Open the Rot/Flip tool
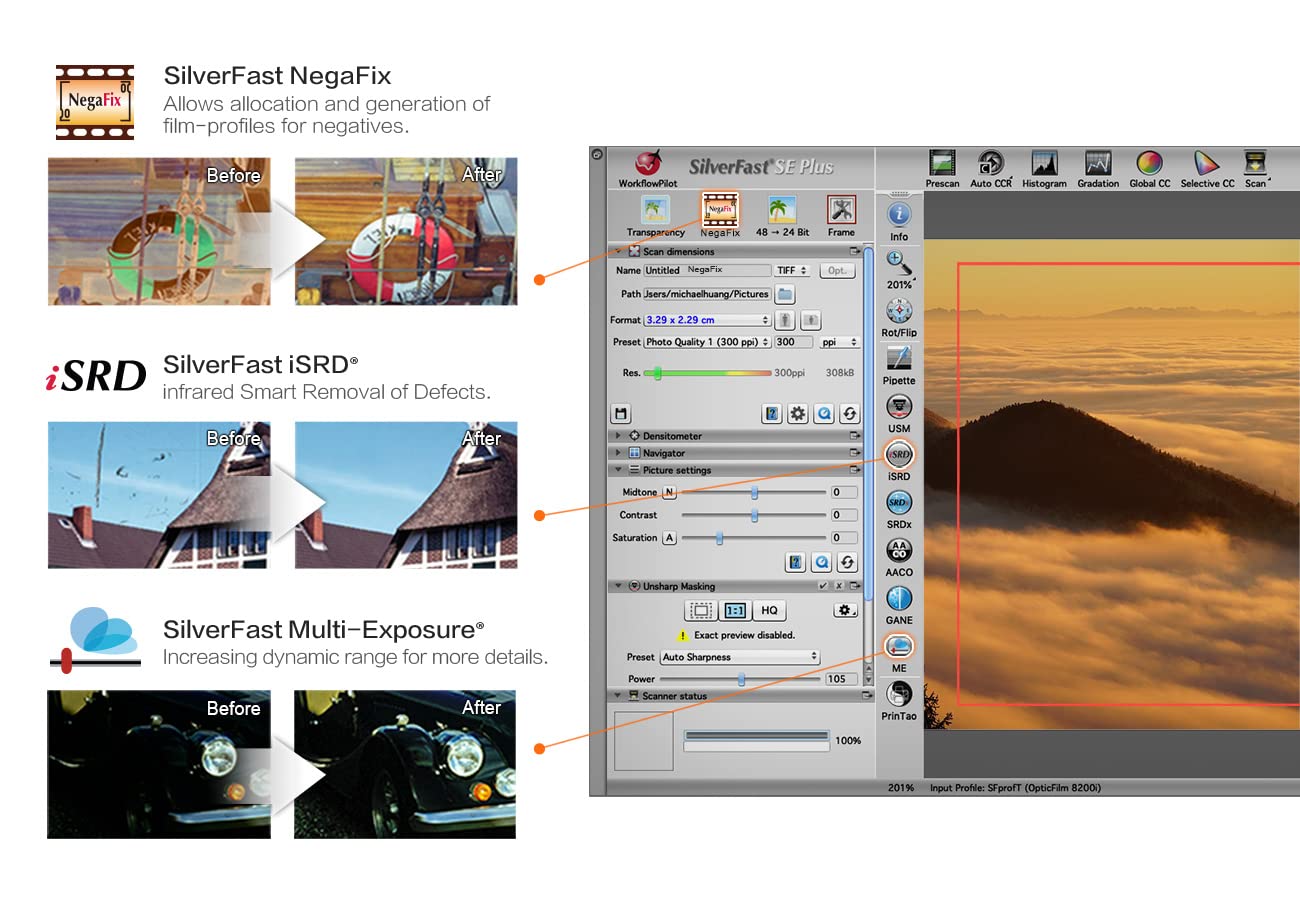This screenshot has height=900, width=1300. coord(899,311)
